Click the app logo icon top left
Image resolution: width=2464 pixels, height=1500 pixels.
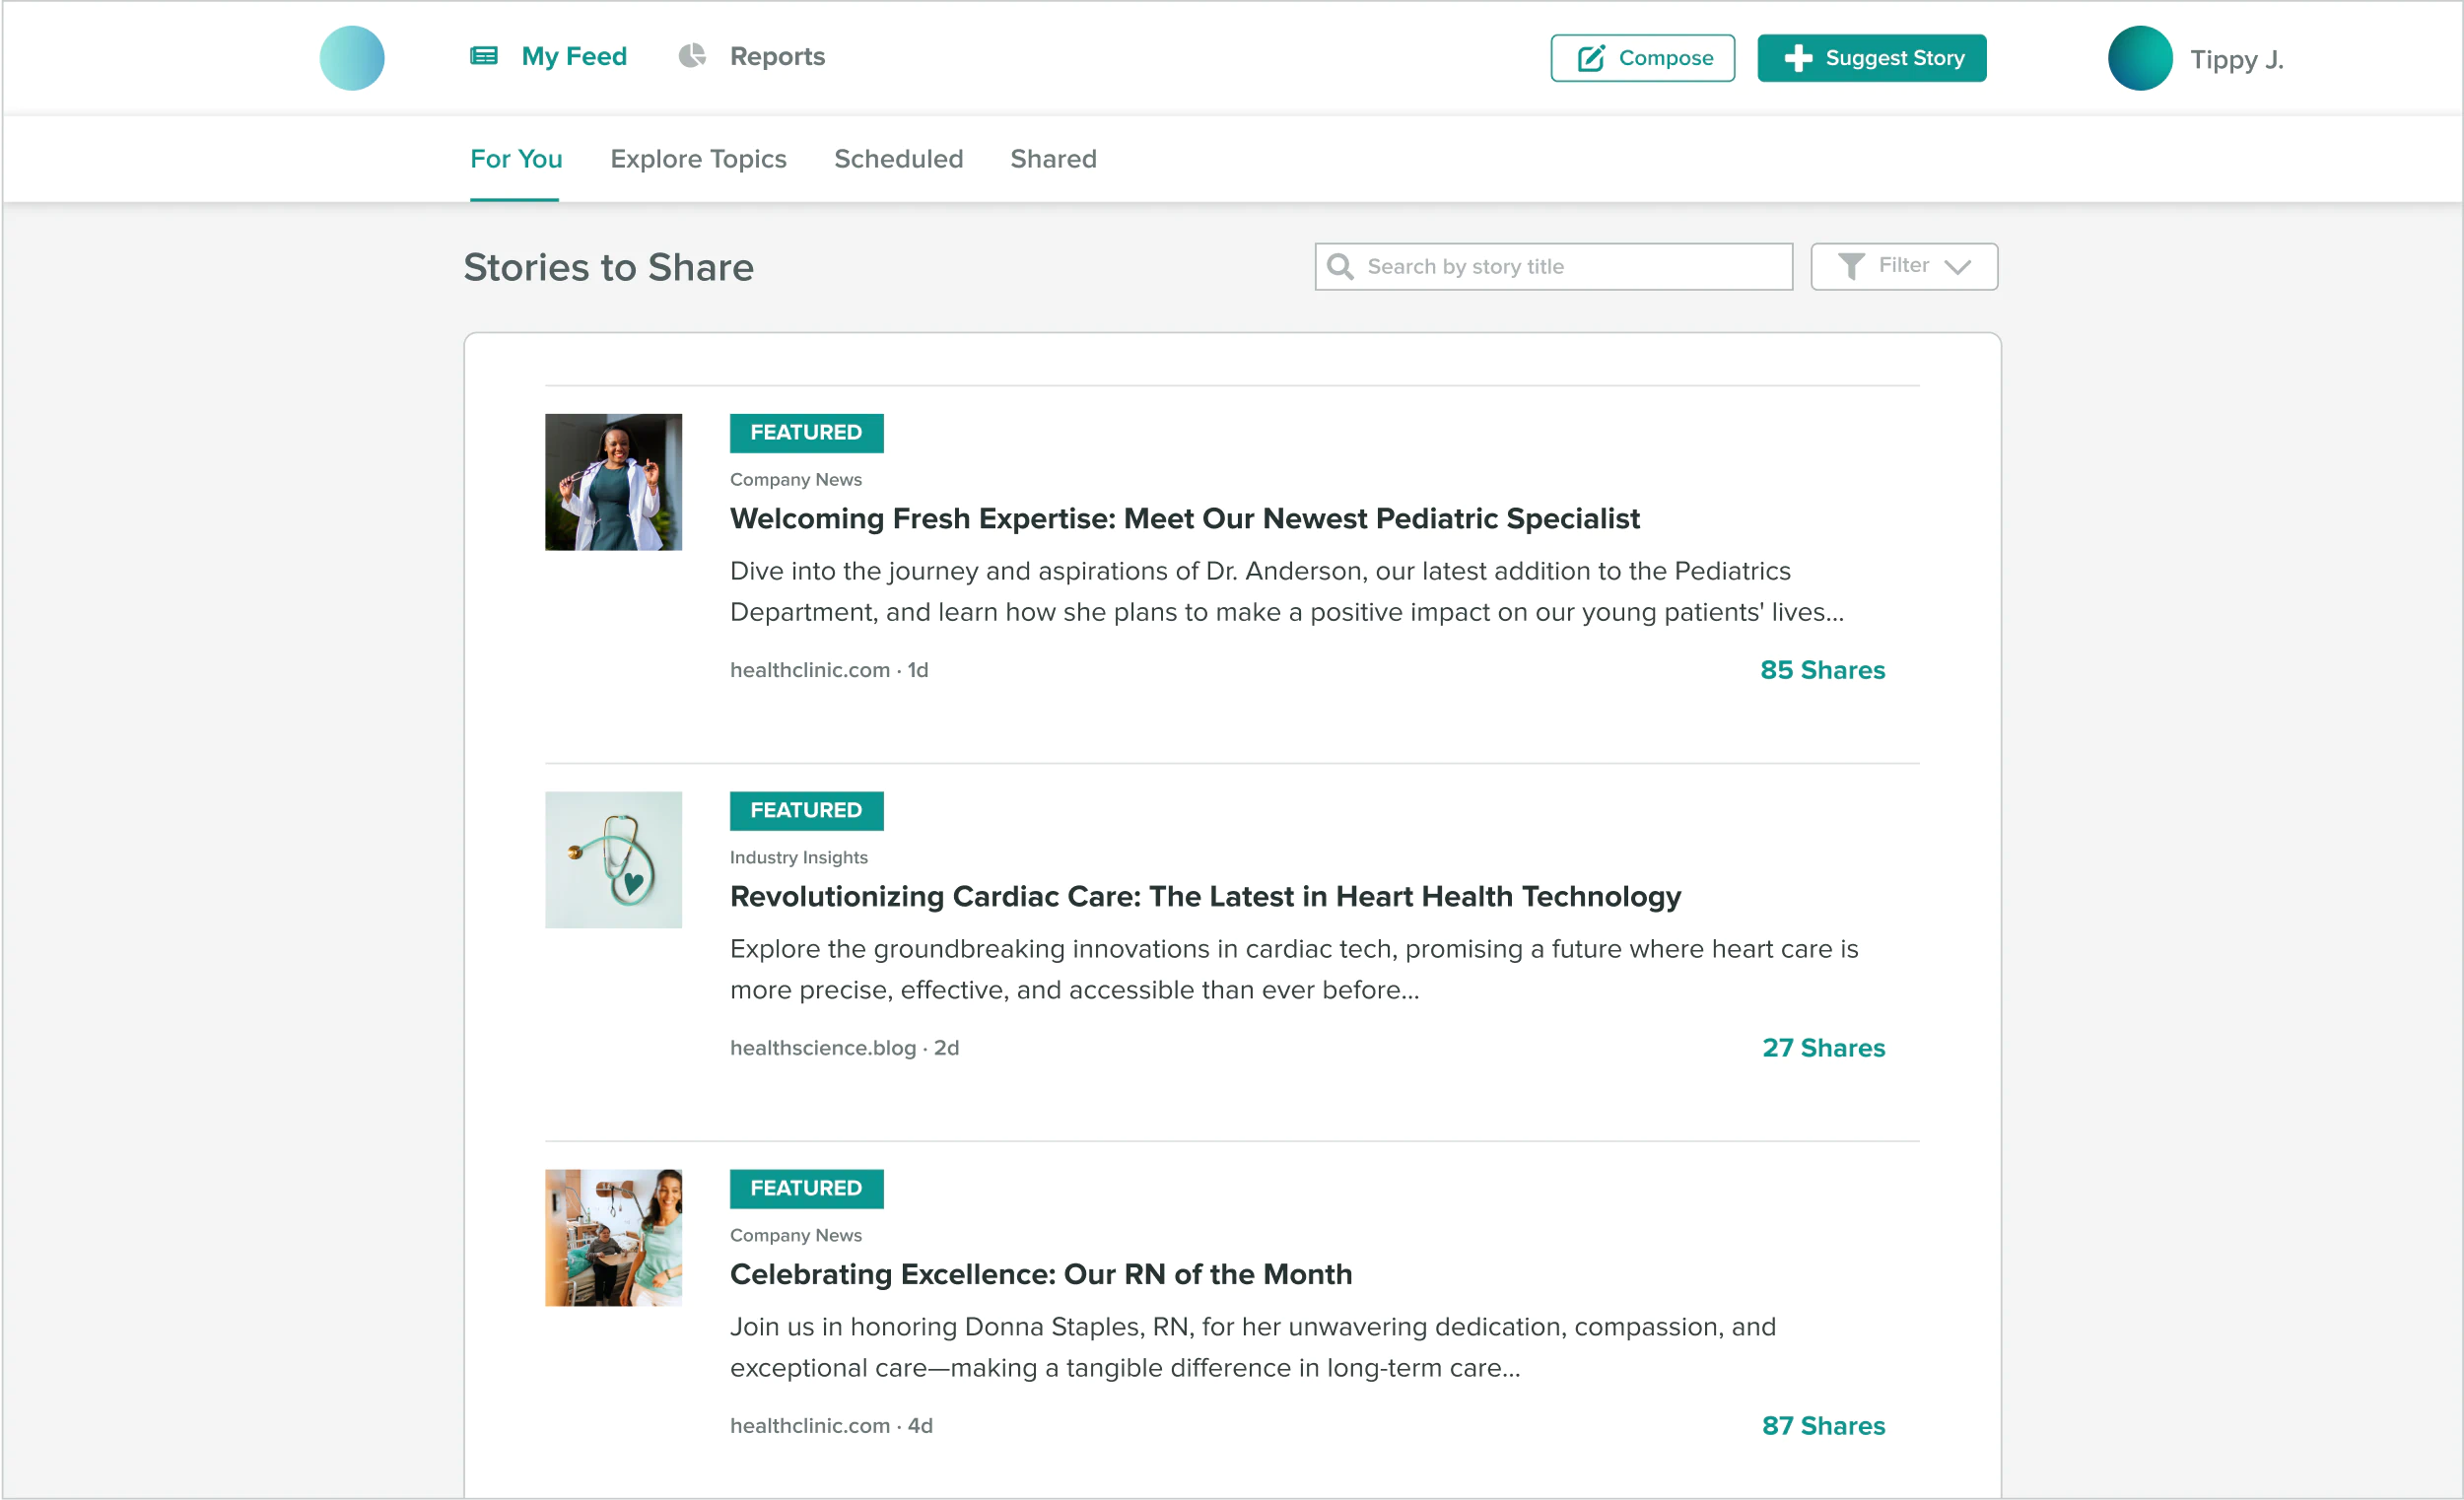point(352,56)
